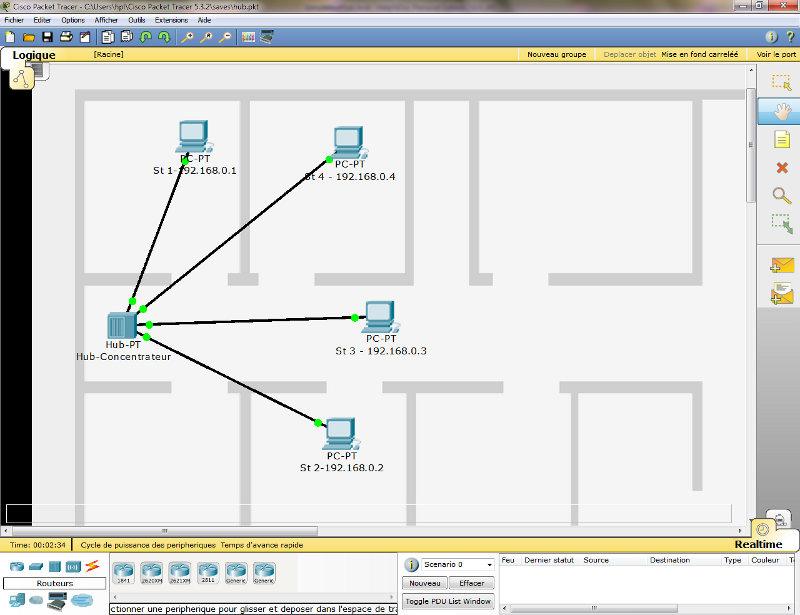This screenshot has width=800, height=615.
Task: Add a Simple PDU envelope
Action: tap(782, 265)
